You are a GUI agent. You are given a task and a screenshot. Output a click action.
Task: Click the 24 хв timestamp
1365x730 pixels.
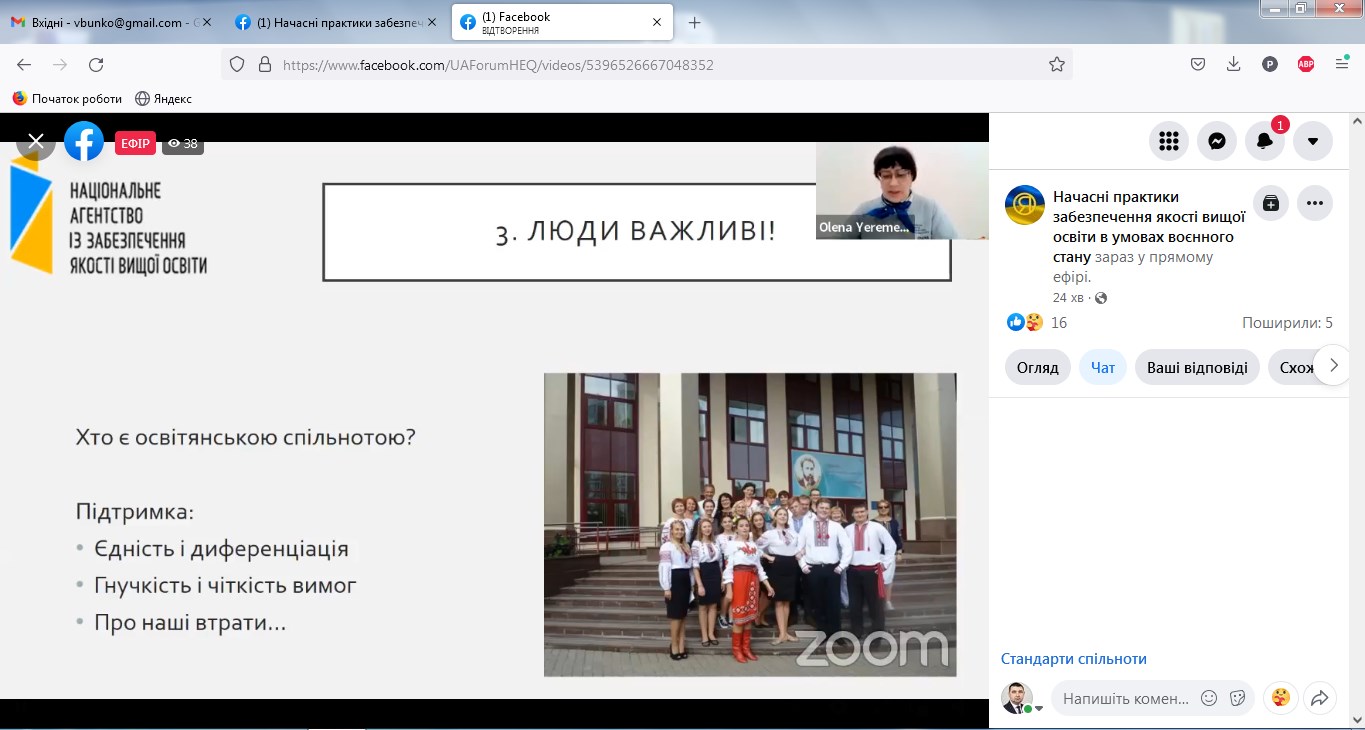pyautogui.click(x=1068, y=298)
